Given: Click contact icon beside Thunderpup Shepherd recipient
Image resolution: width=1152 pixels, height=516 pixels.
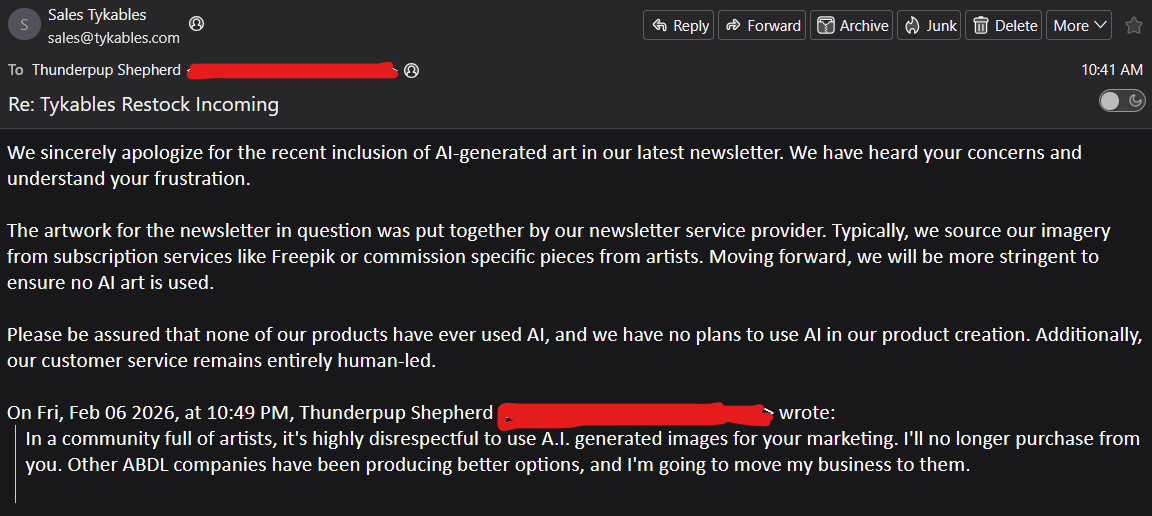Looking at the screenshot, I should [x=411, y=70].
